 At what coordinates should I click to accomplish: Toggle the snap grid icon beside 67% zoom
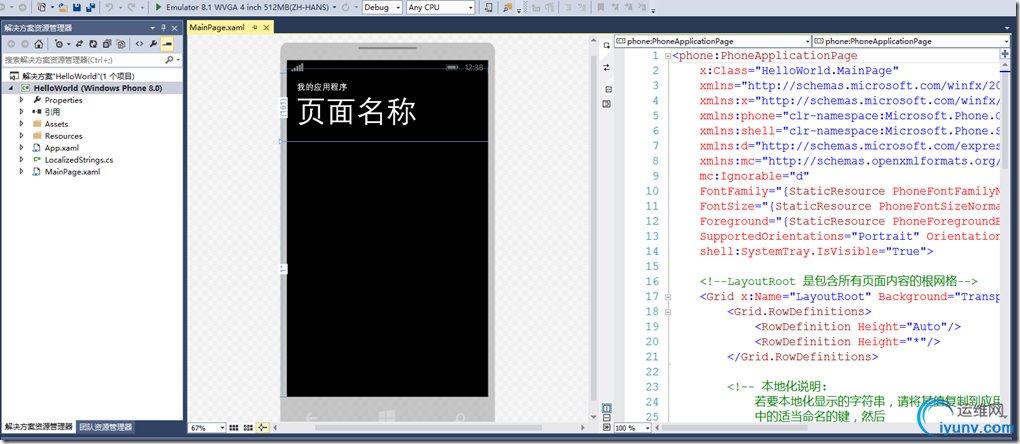click(234, 428)
